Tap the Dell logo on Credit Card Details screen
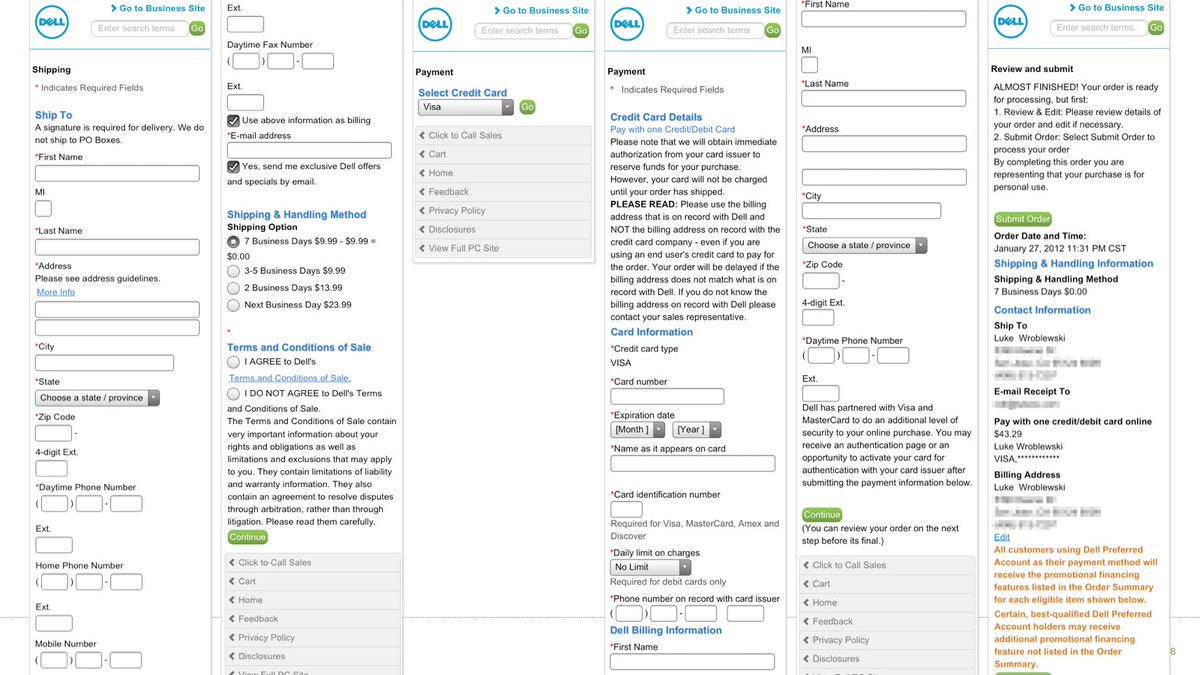Screen dimensions: 1200x675 click(627, 23)
